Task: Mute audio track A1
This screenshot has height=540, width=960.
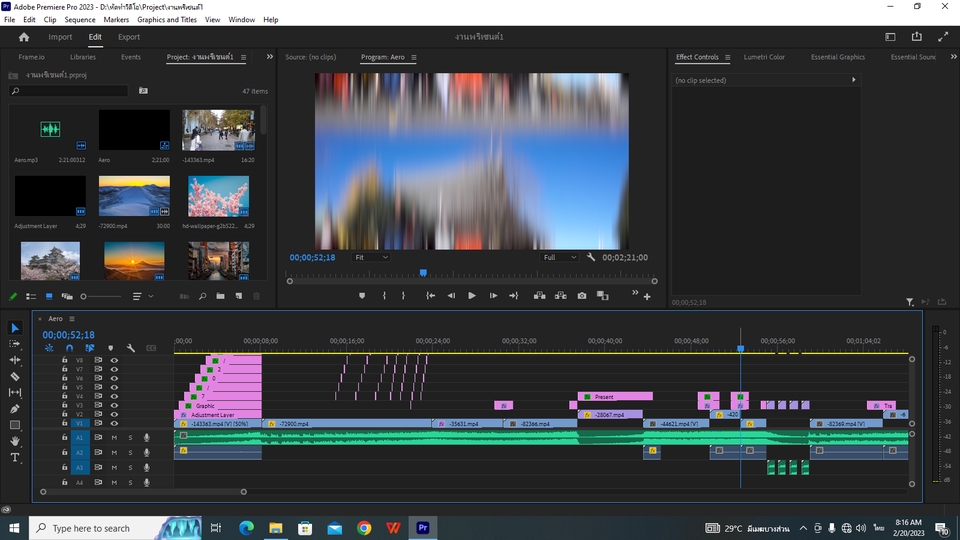Action: coord(114,437)
